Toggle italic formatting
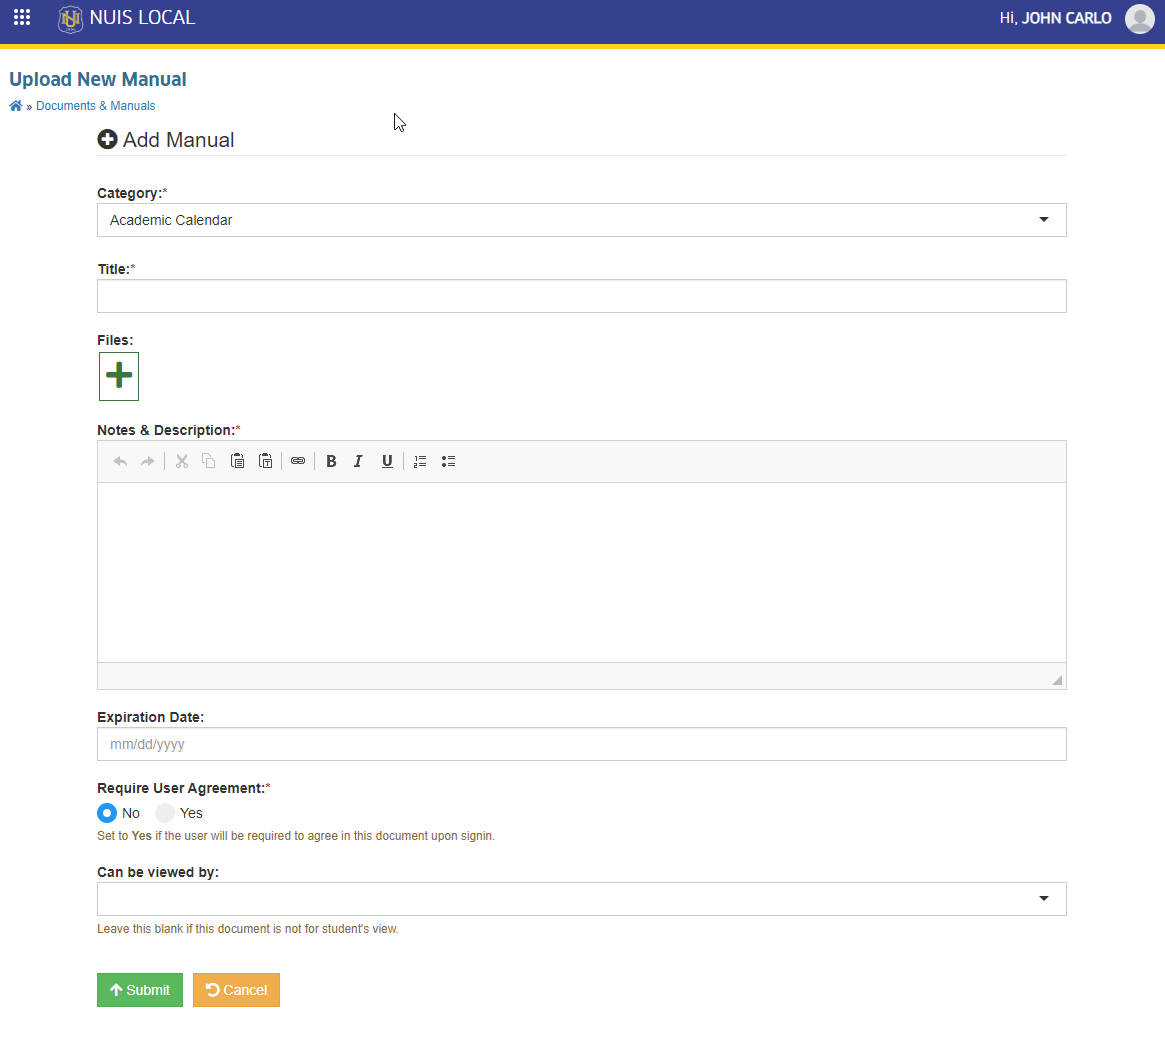This screenshot has width=1165, height=1046. click(358, 461)
